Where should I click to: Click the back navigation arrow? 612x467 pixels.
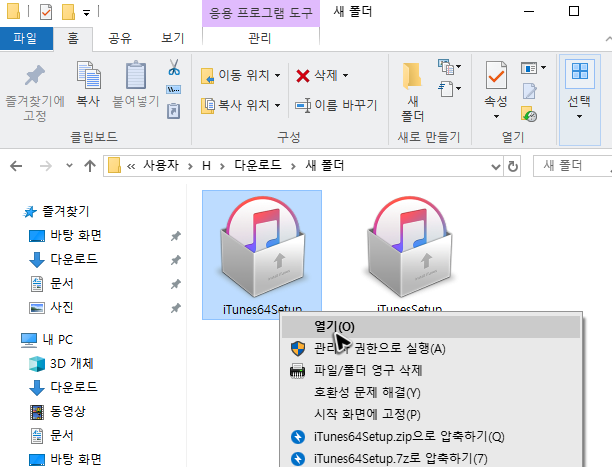pyautogui.click(x=16, y=166)
